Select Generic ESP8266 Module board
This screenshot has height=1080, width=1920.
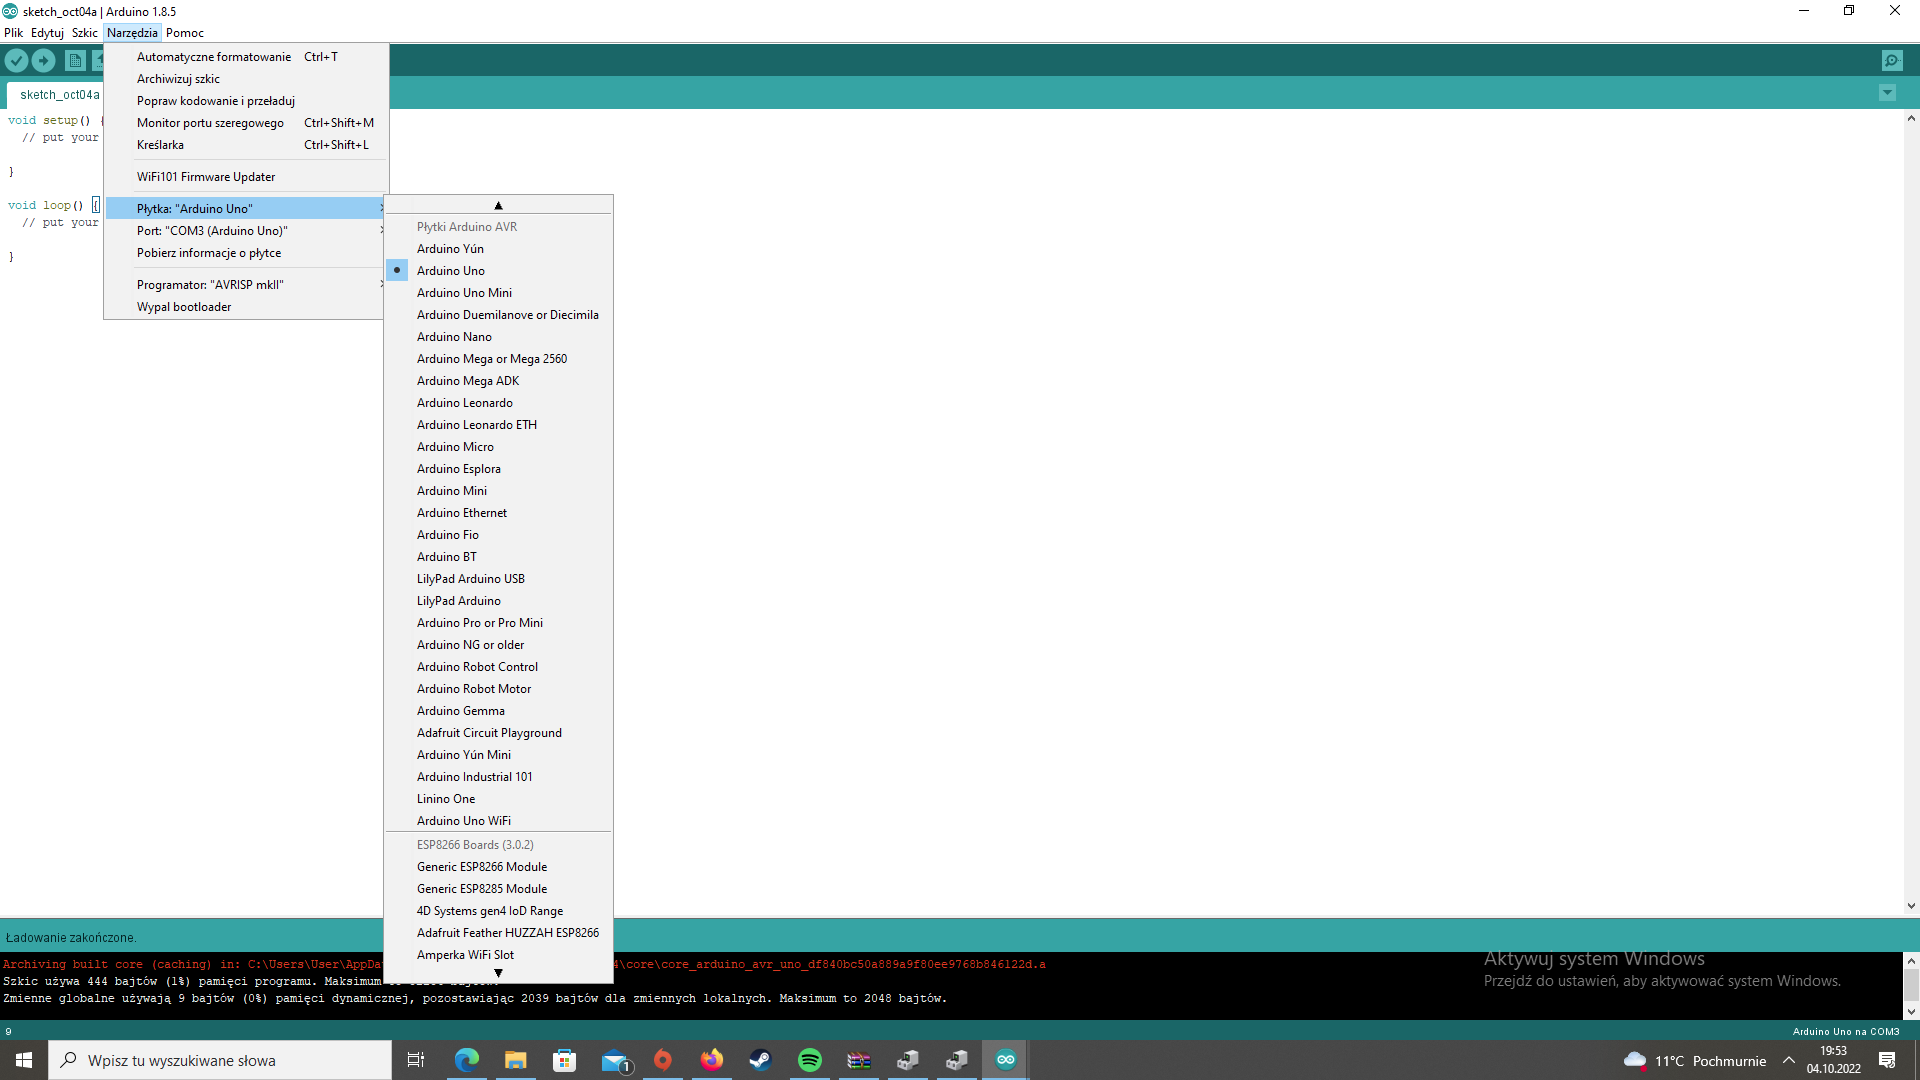(498, 867)
